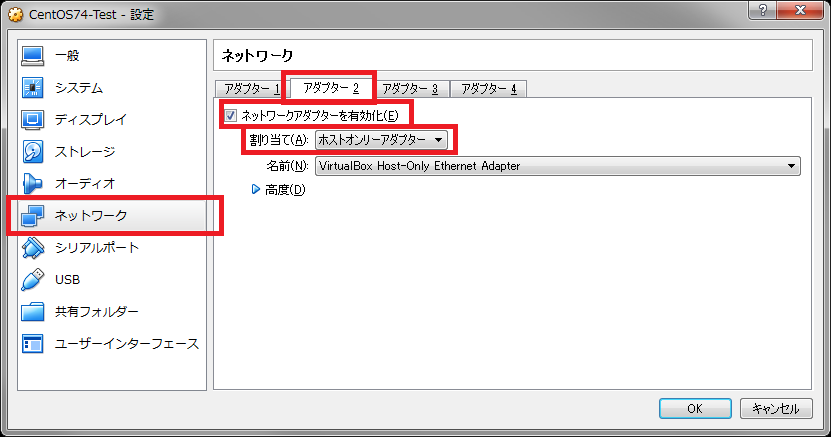831x437 pixels.
Task: Click the User Interface (ユーザーインターフェース) icon
Action: (32, 344)
